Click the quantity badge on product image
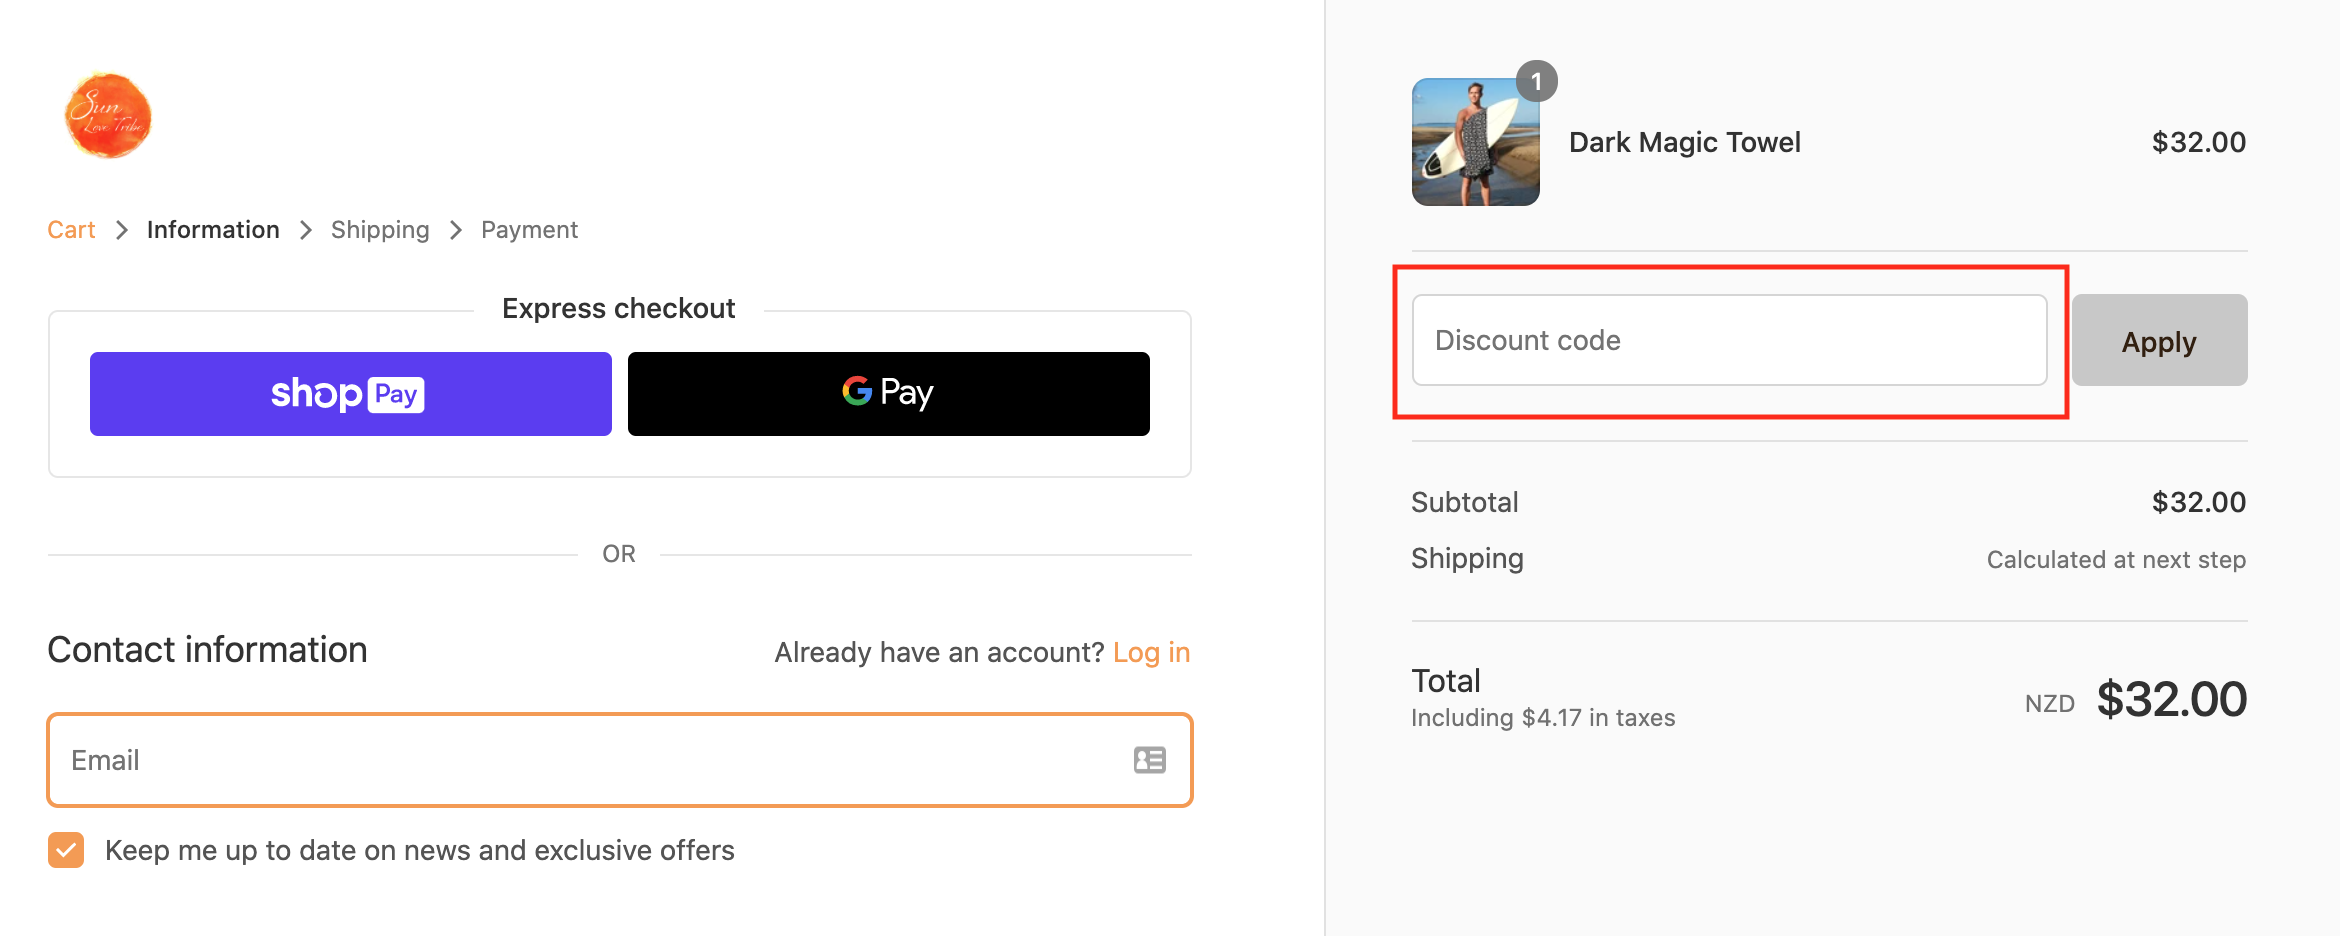Image resolution: width=2340 pixels, height=936 pixels. point(1536,81)
